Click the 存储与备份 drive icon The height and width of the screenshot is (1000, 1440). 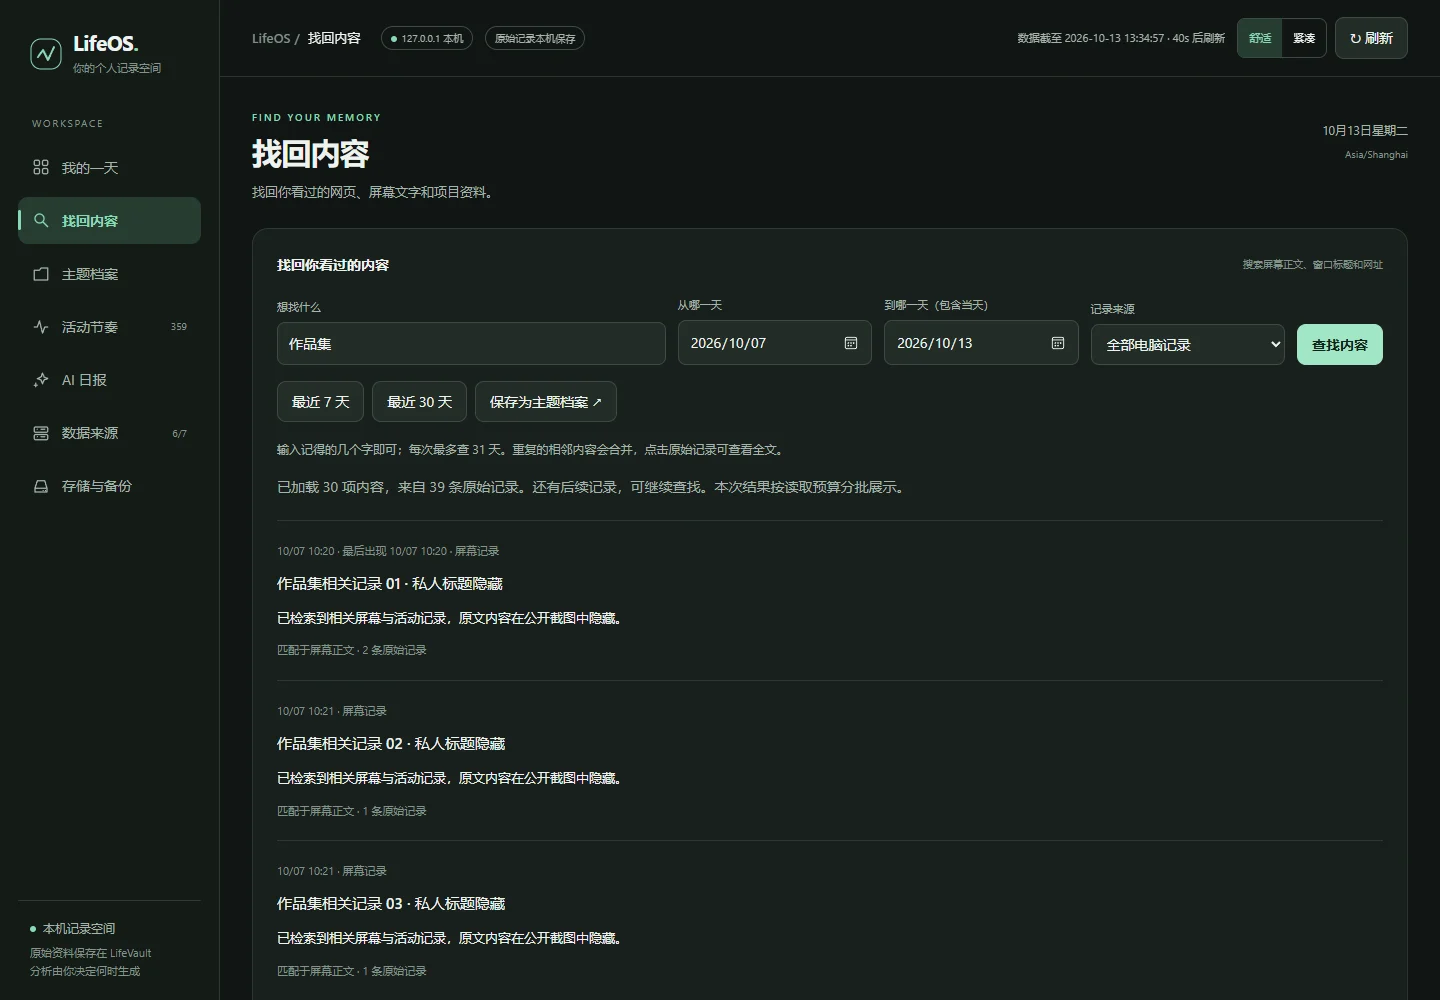(x=41, y=486)
